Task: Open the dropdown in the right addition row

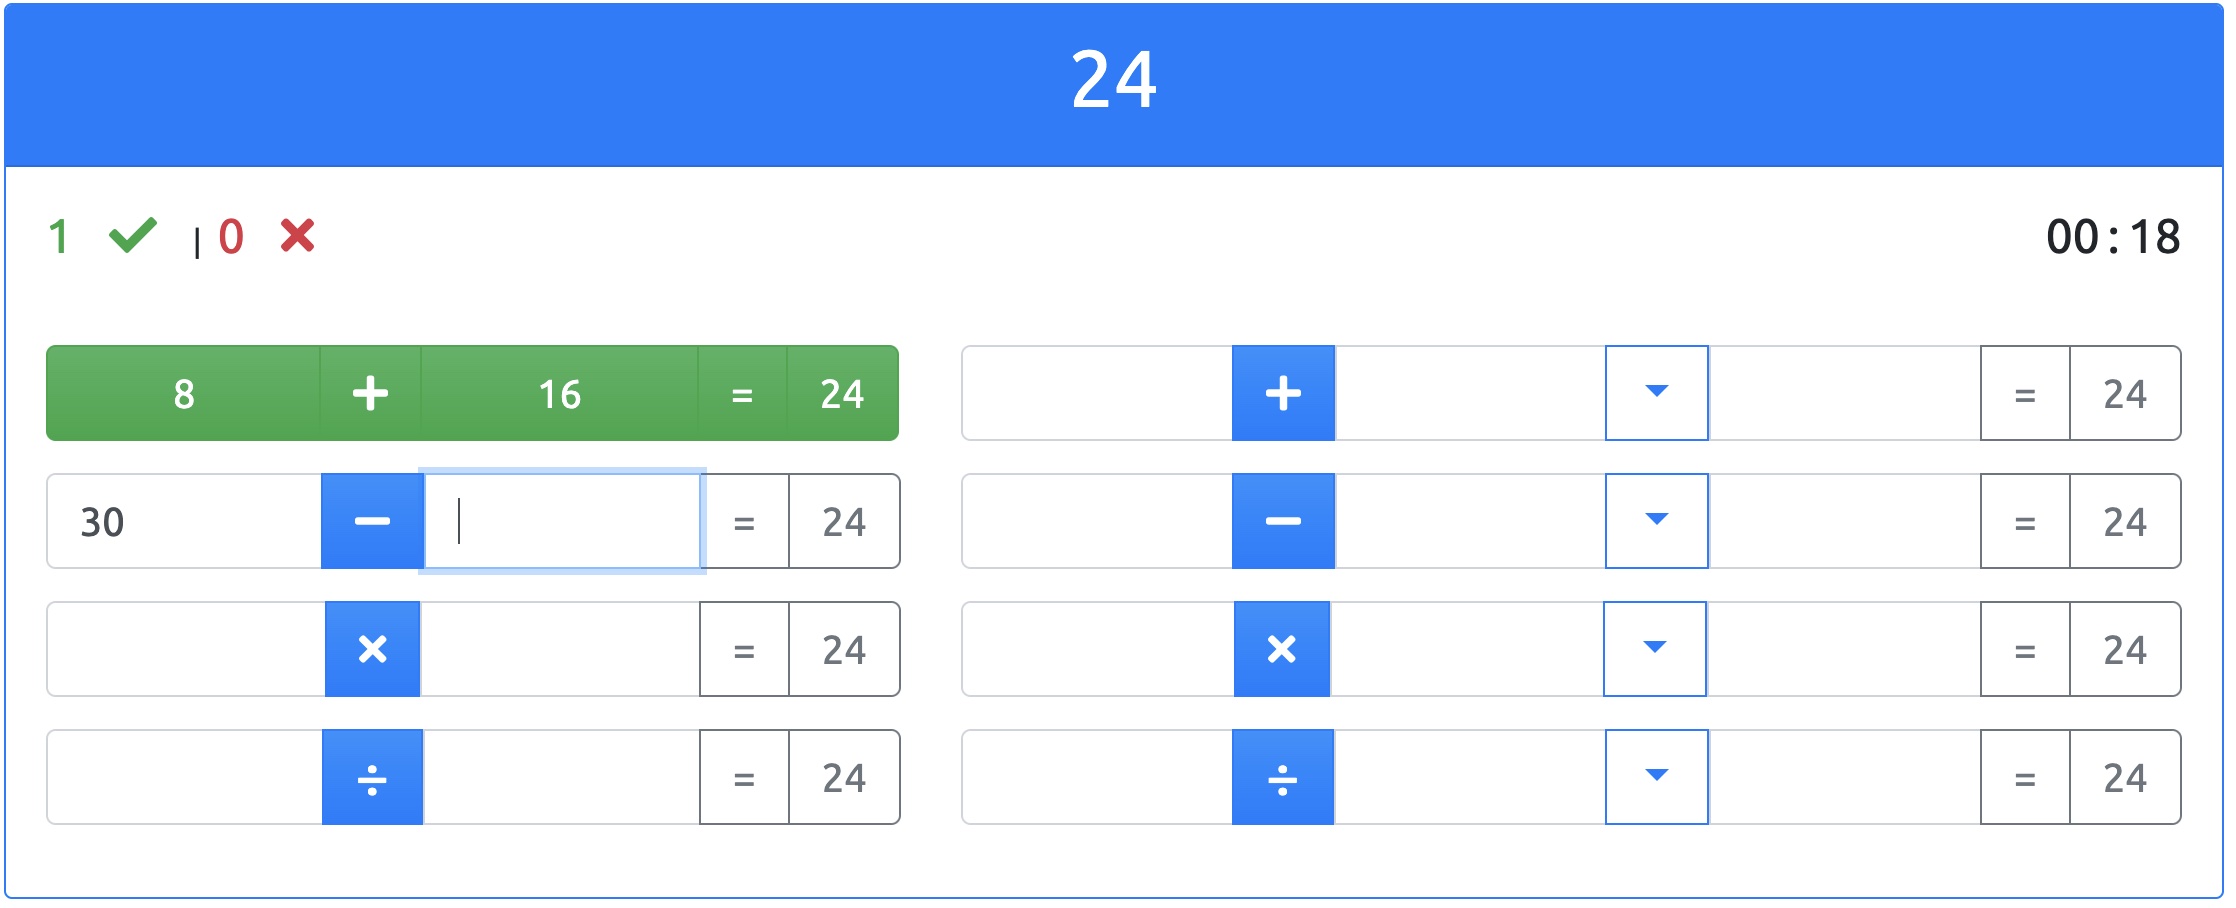Action: click(x=1656, y=393)
